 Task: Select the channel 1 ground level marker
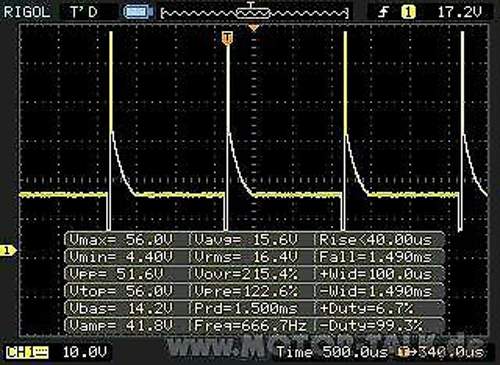7,250
